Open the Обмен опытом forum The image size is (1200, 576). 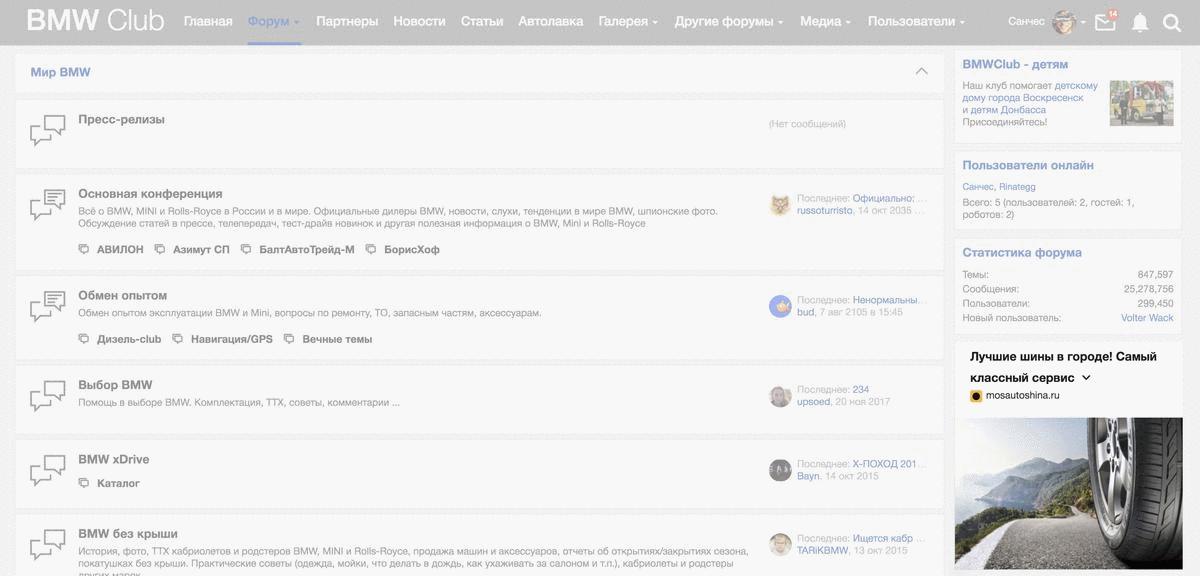(x=123, y=295)
